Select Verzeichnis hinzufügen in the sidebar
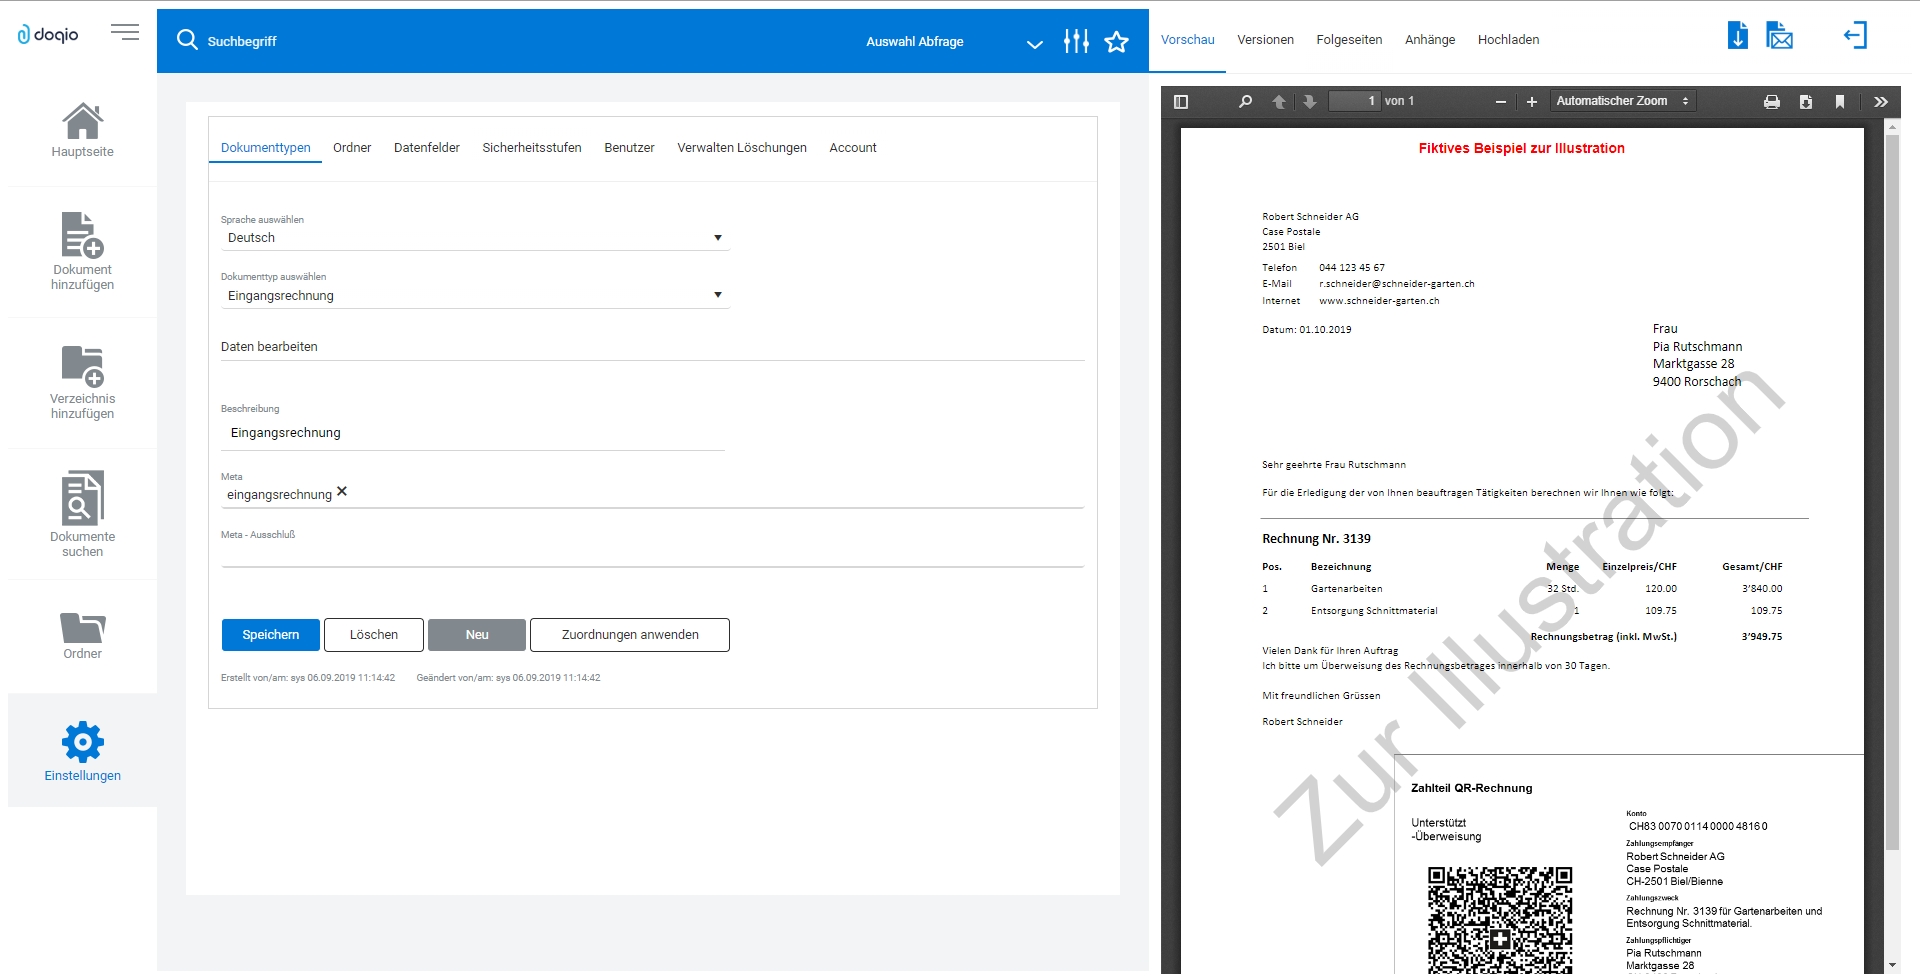 point(82,380)
